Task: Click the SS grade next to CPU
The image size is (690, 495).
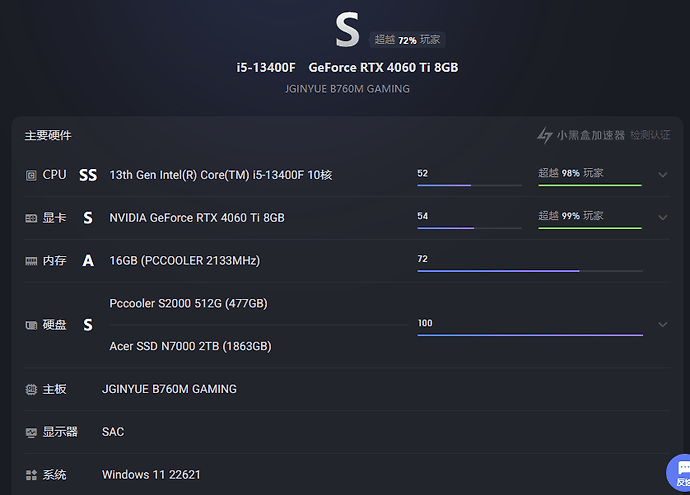Action: pyautogui.click(x=88, y=175)
